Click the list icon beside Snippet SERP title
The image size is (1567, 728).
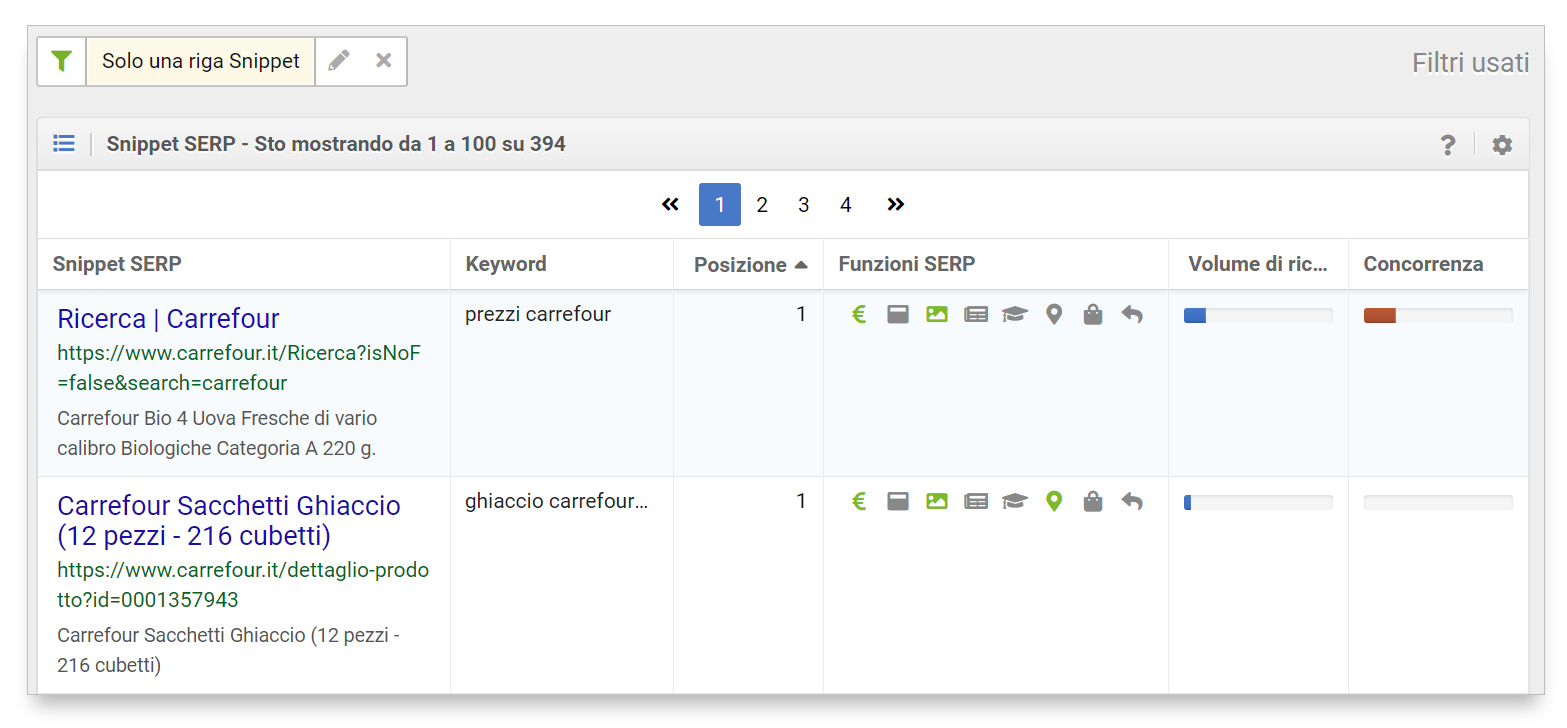click(x=64, y=144)
